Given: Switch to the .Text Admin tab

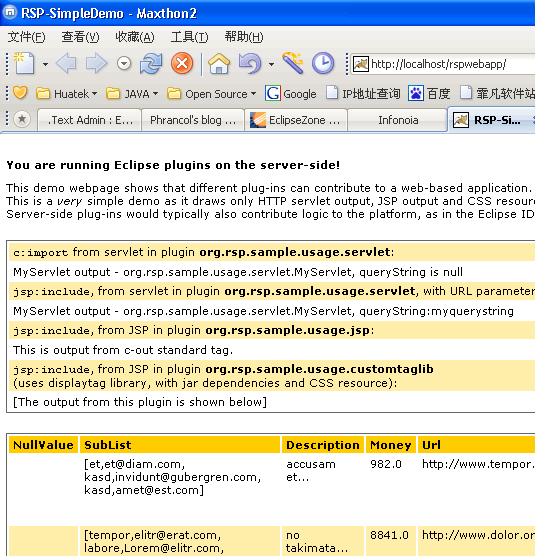Looking at the screenshot, I should point(89,120).
